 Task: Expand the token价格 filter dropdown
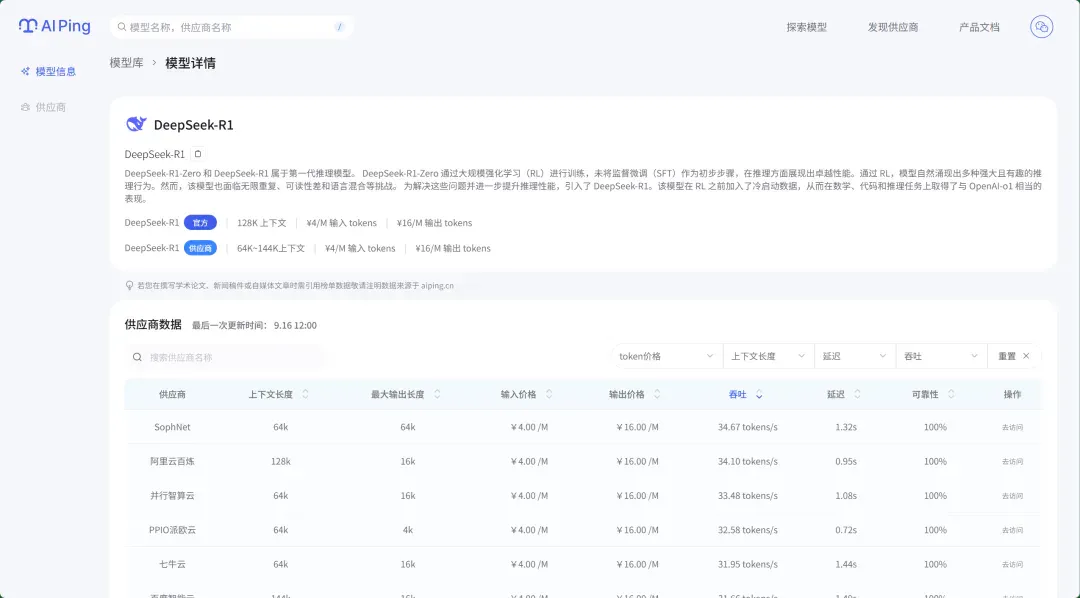(666, 356)
